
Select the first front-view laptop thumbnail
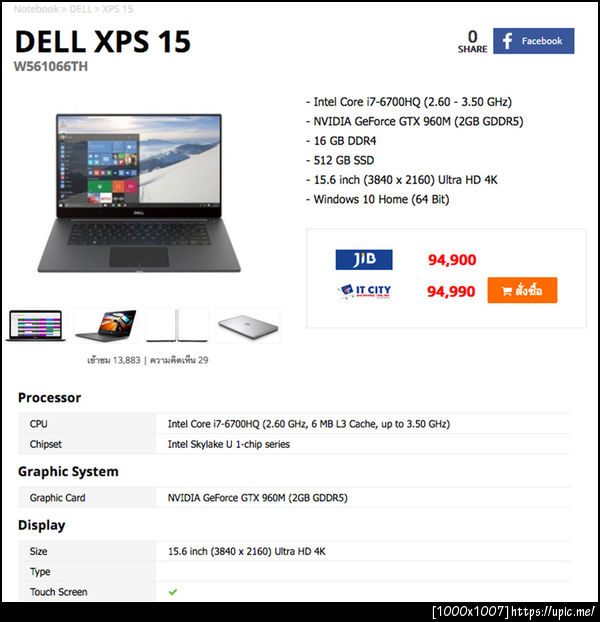(36, 325)
